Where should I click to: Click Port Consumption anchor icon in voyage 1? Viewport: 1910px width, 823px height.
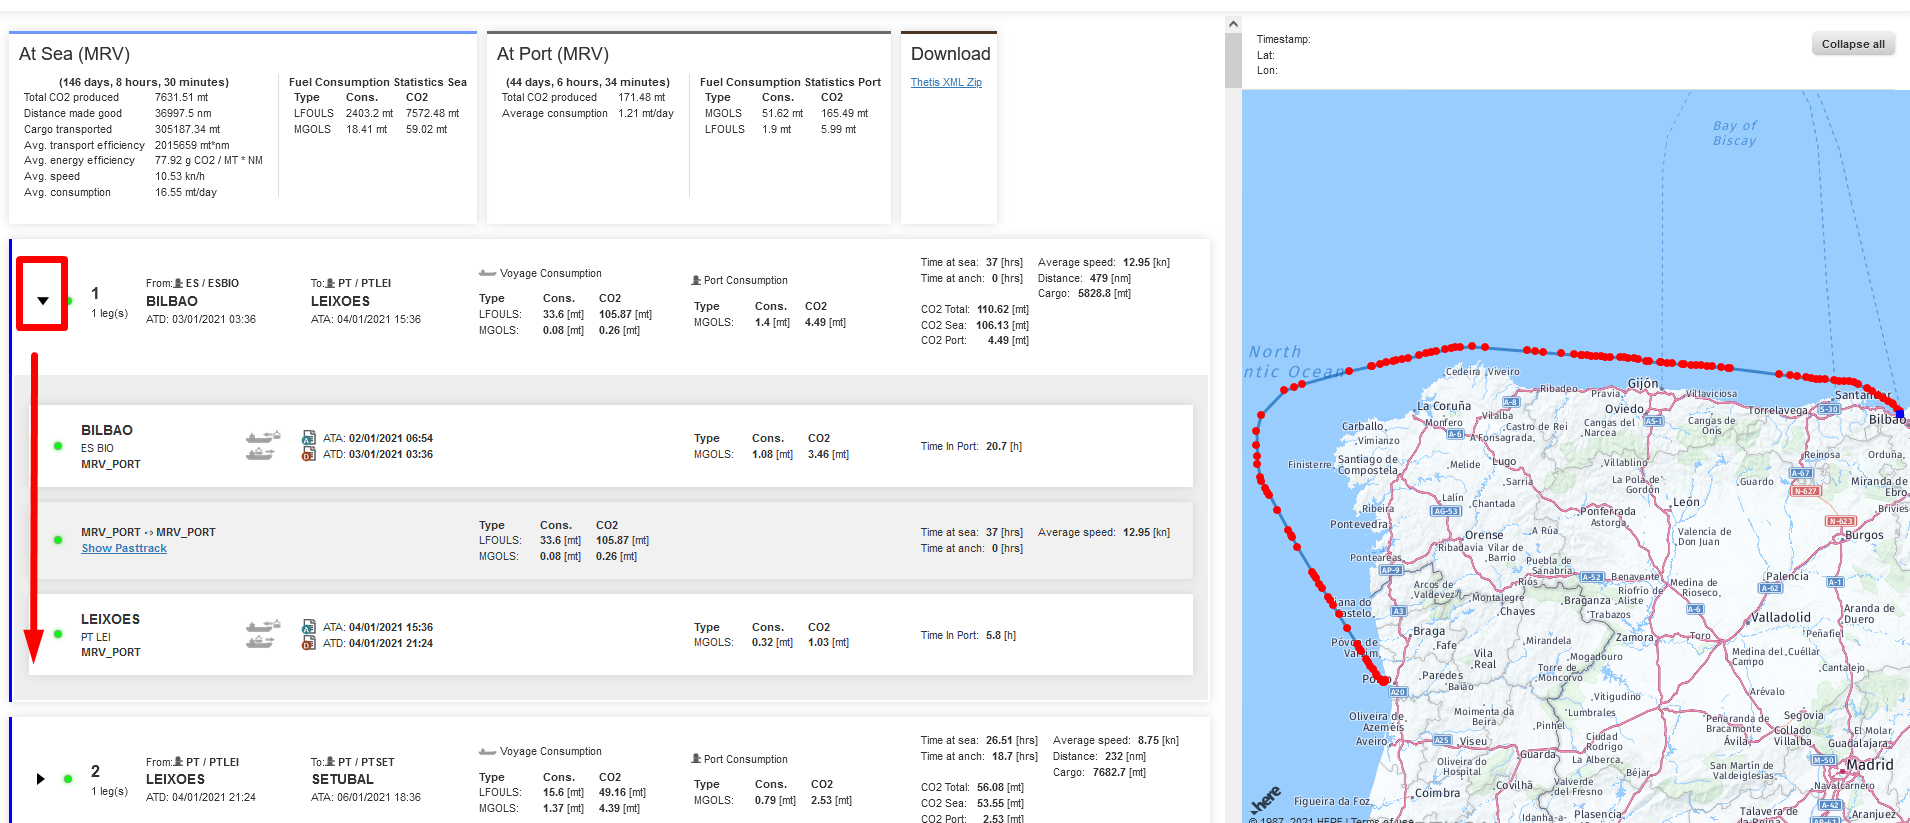(x=696, y=280)
